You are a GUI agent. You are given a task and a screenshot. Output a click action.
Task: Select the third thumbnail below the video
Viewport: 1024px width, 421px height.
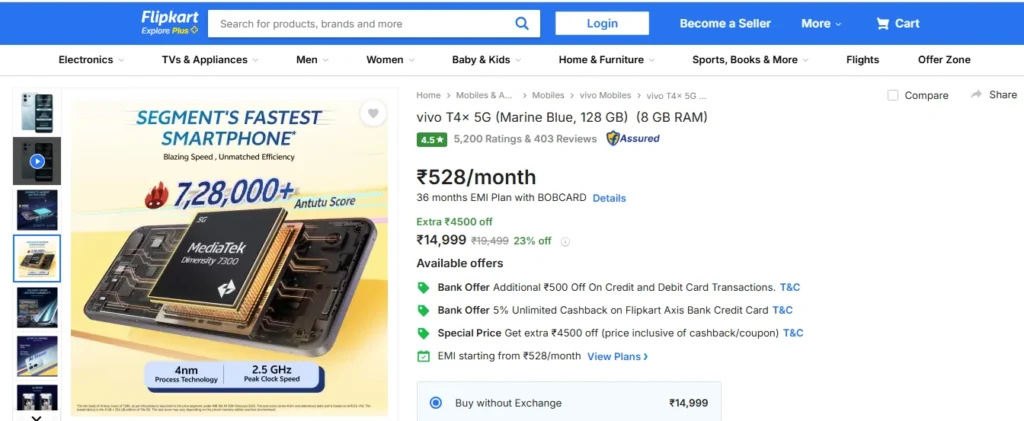click(37, 210)
